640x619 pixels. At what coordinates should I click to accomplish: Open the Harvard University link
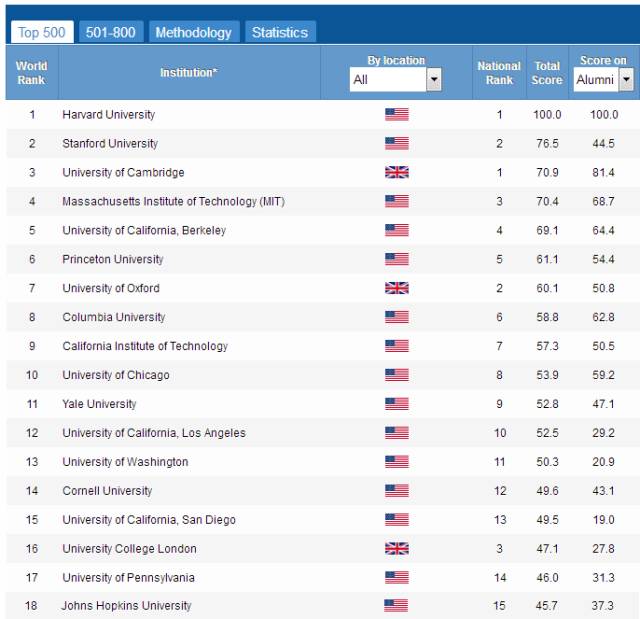[109, 115]
